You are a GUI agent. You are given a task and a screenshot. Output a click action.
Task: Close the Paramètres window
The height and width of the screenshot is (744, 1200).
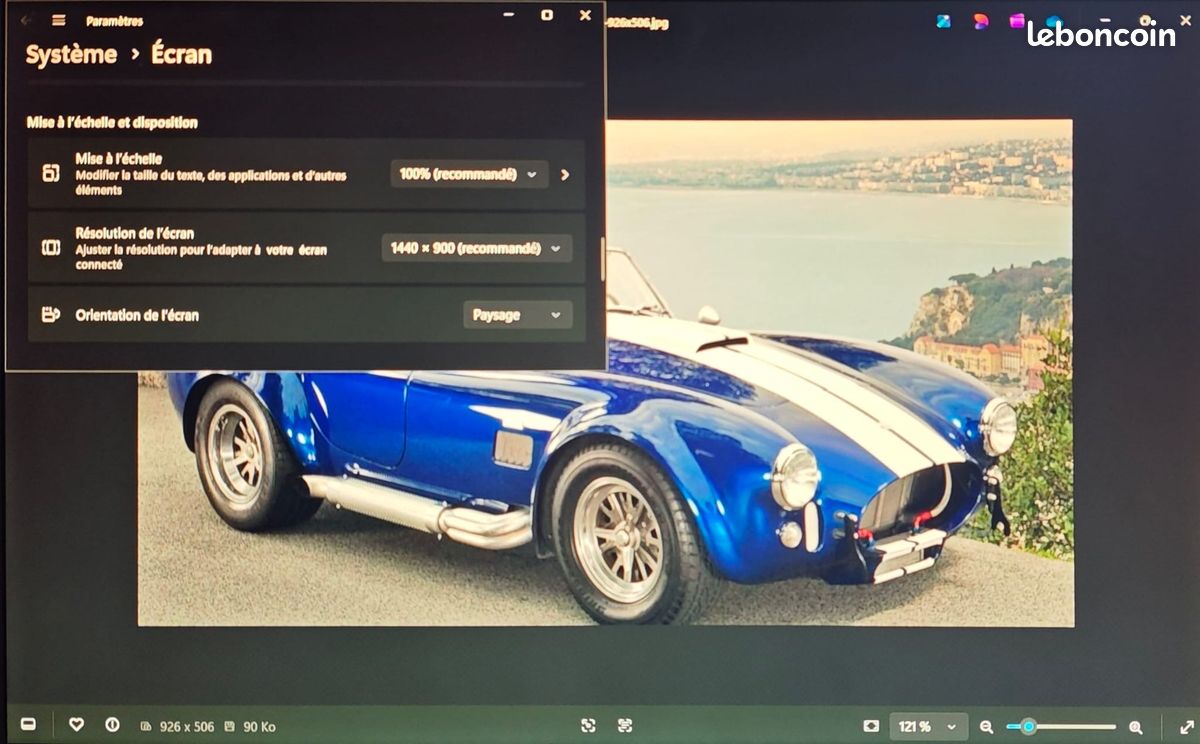(585, 15)
